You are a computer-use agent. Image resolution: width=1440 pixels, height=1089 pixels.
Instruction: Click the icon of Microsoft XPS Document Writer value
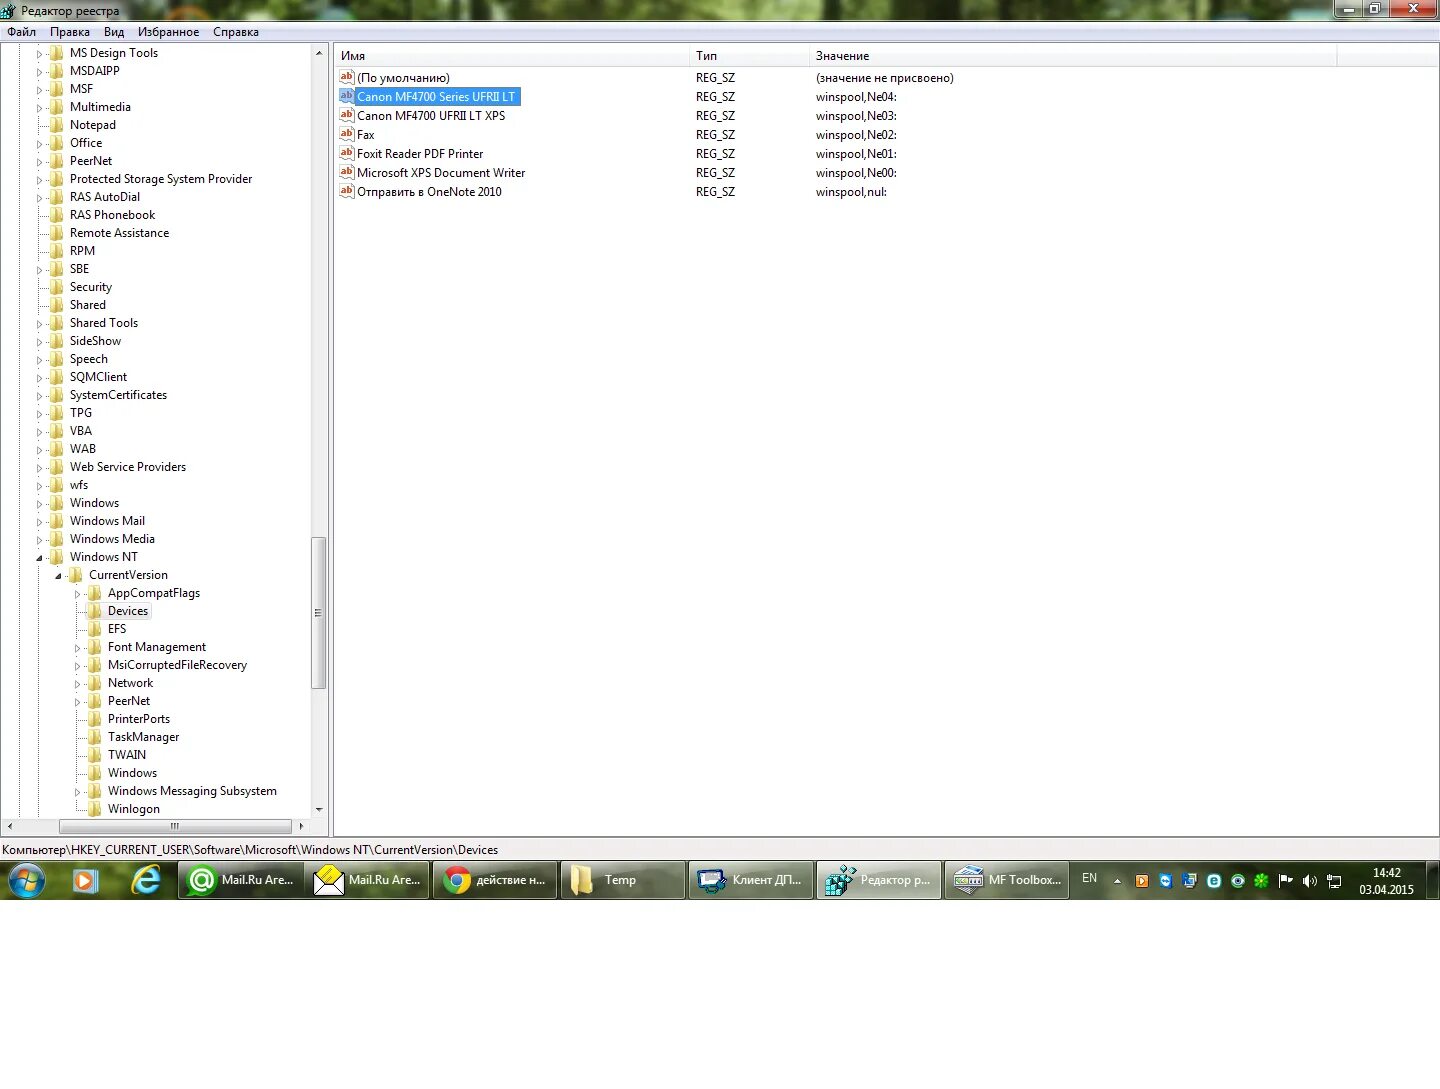347,172
